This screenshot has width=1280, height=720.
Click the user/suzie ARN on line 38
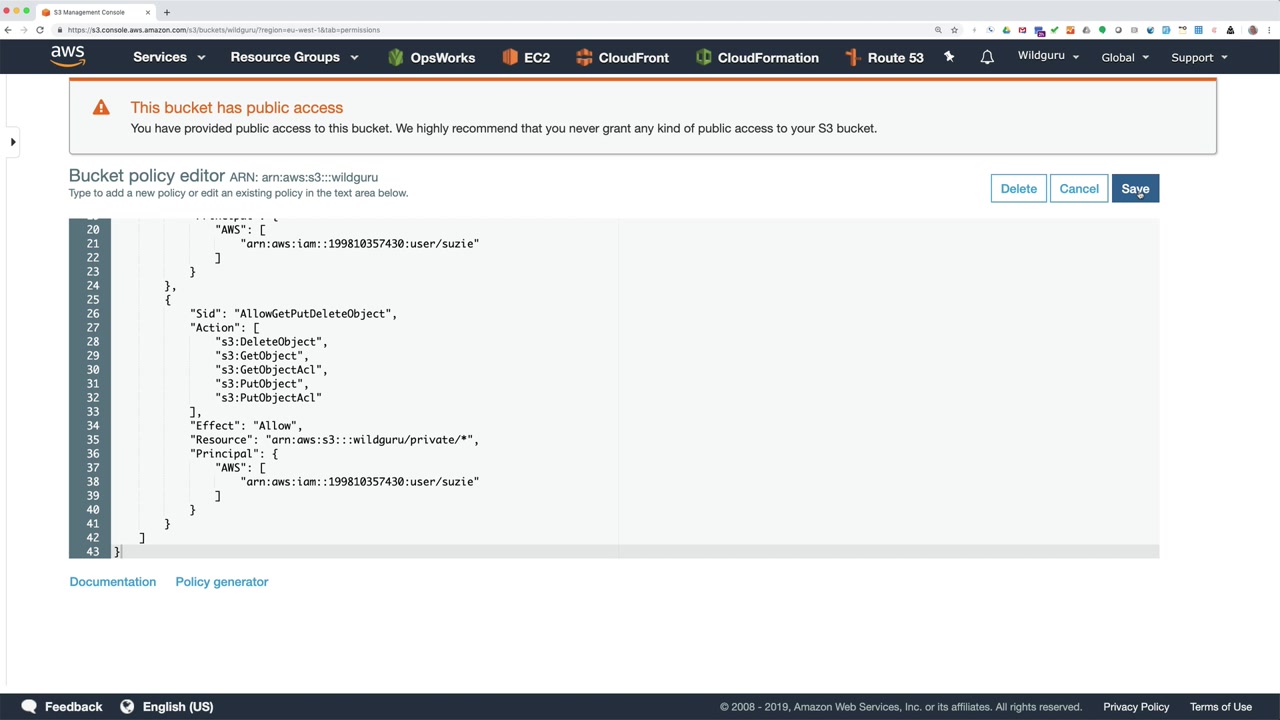click(x=360, y=482)
